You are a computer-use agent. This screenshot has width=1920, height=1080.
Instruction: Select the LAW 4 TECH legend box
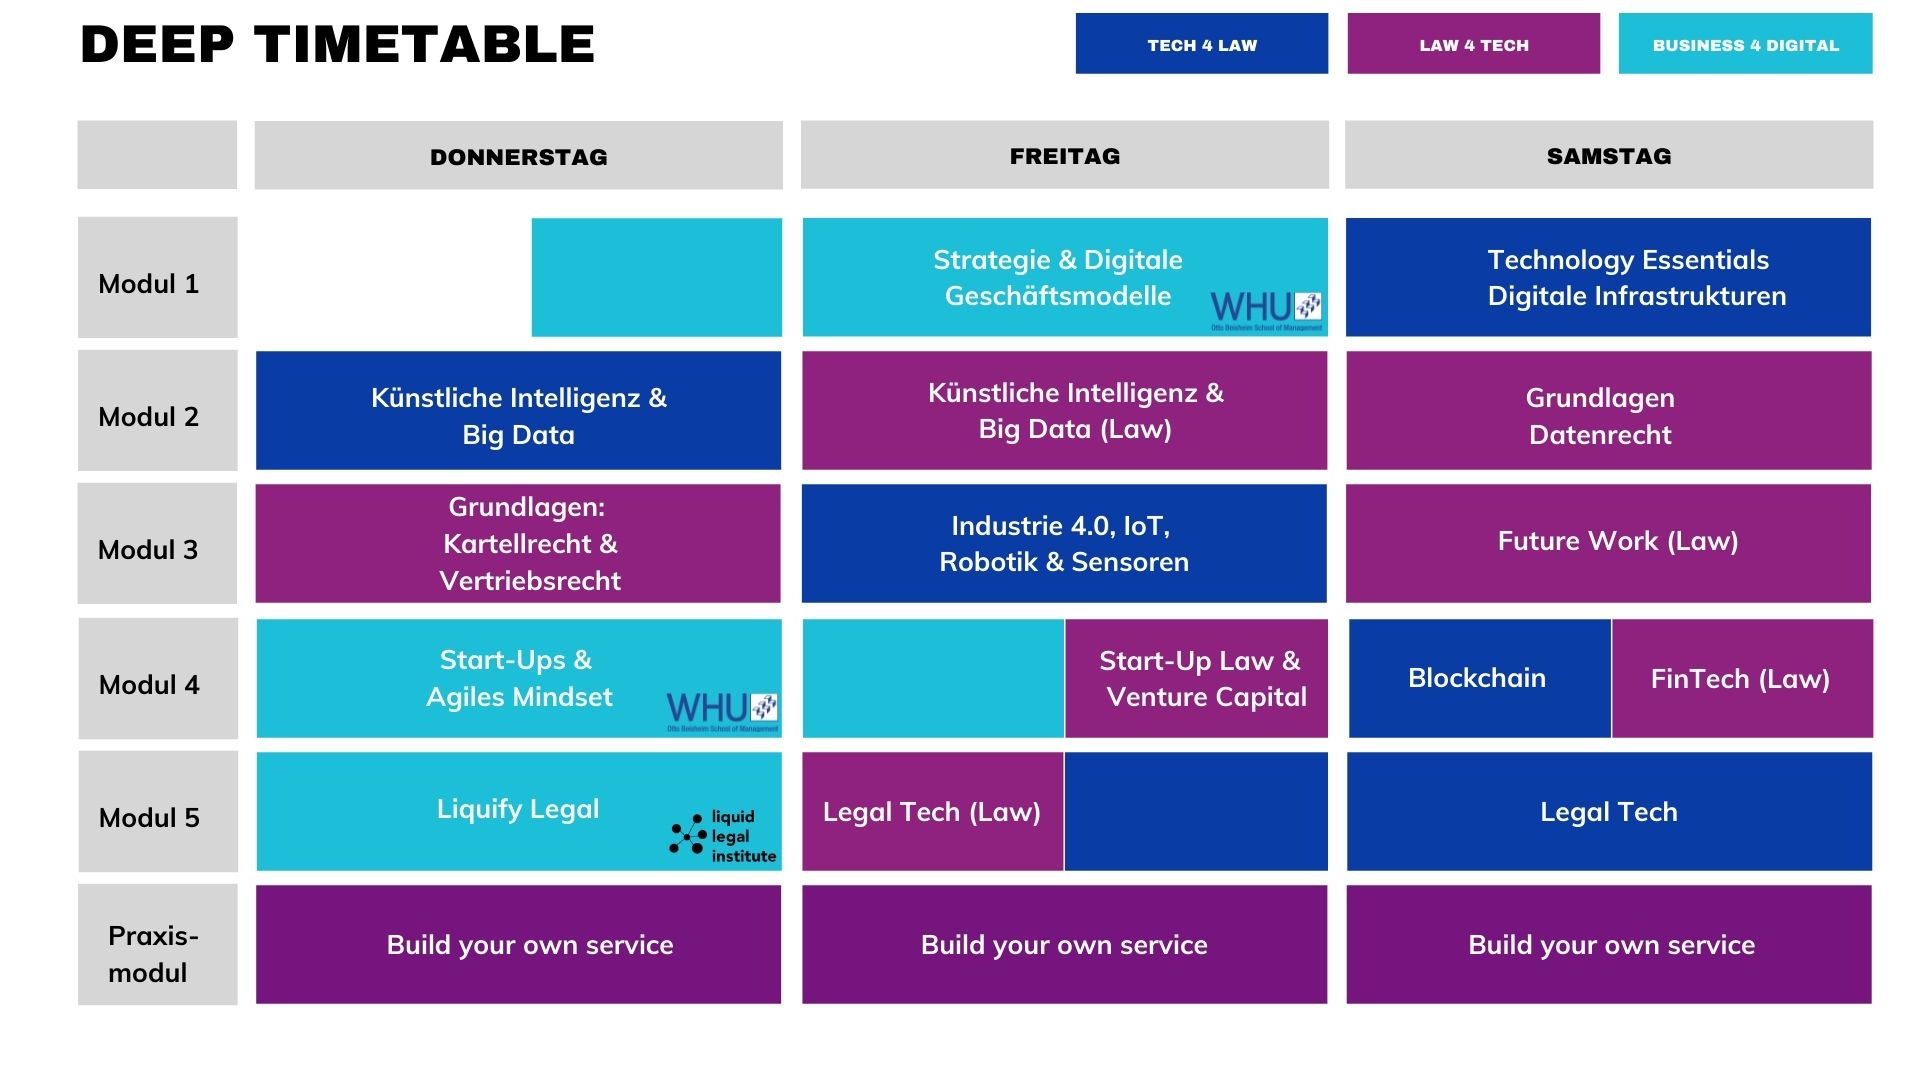click(1474, 44)
